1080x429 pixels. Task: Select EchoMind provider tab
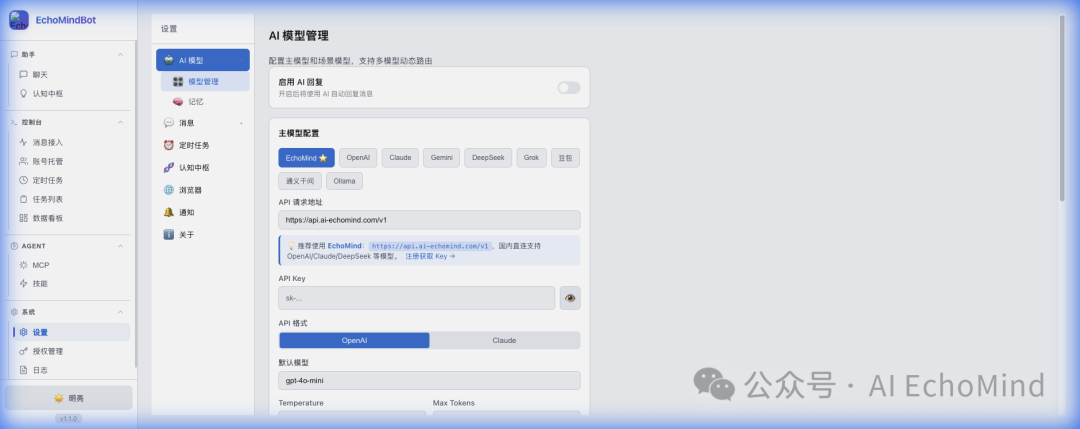pyautogui.click(x=307, y=158)
